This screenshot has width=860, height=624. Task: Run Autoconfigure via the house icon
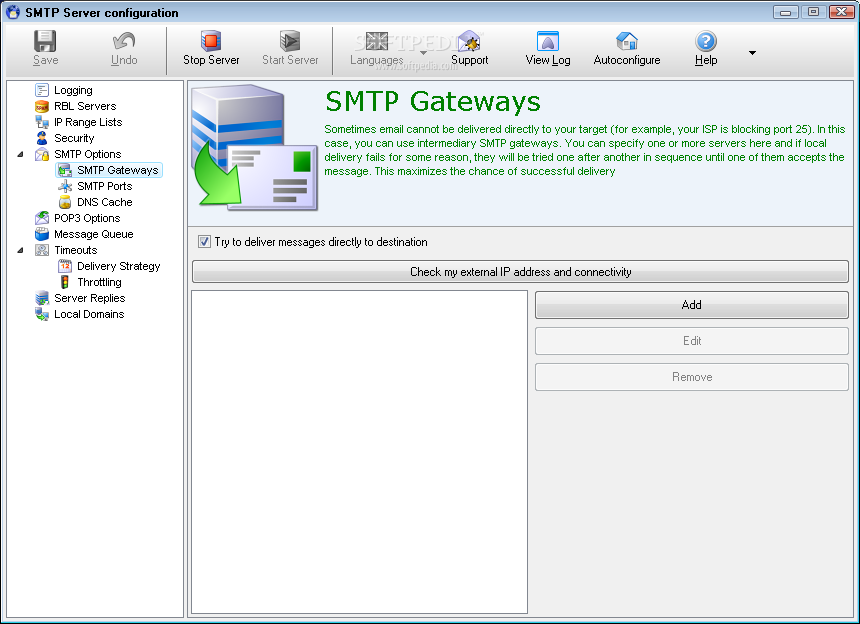(626, 41)
